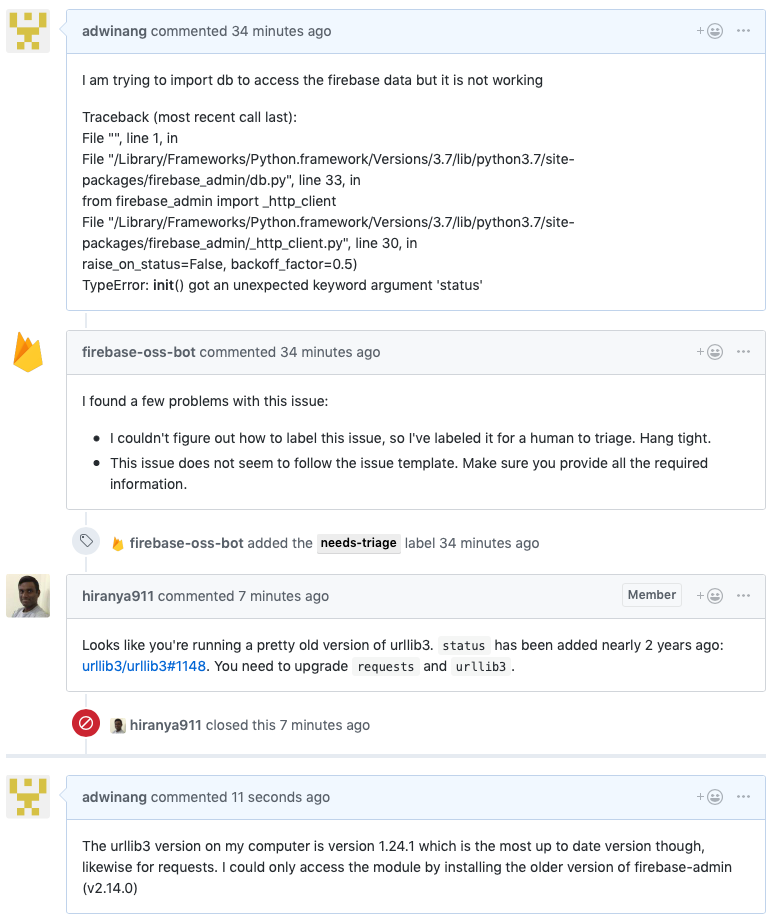Screen dimensions: 770x916
Task: Add reaction to adwinang's latest comment
Action: click(x=710, y=797)
